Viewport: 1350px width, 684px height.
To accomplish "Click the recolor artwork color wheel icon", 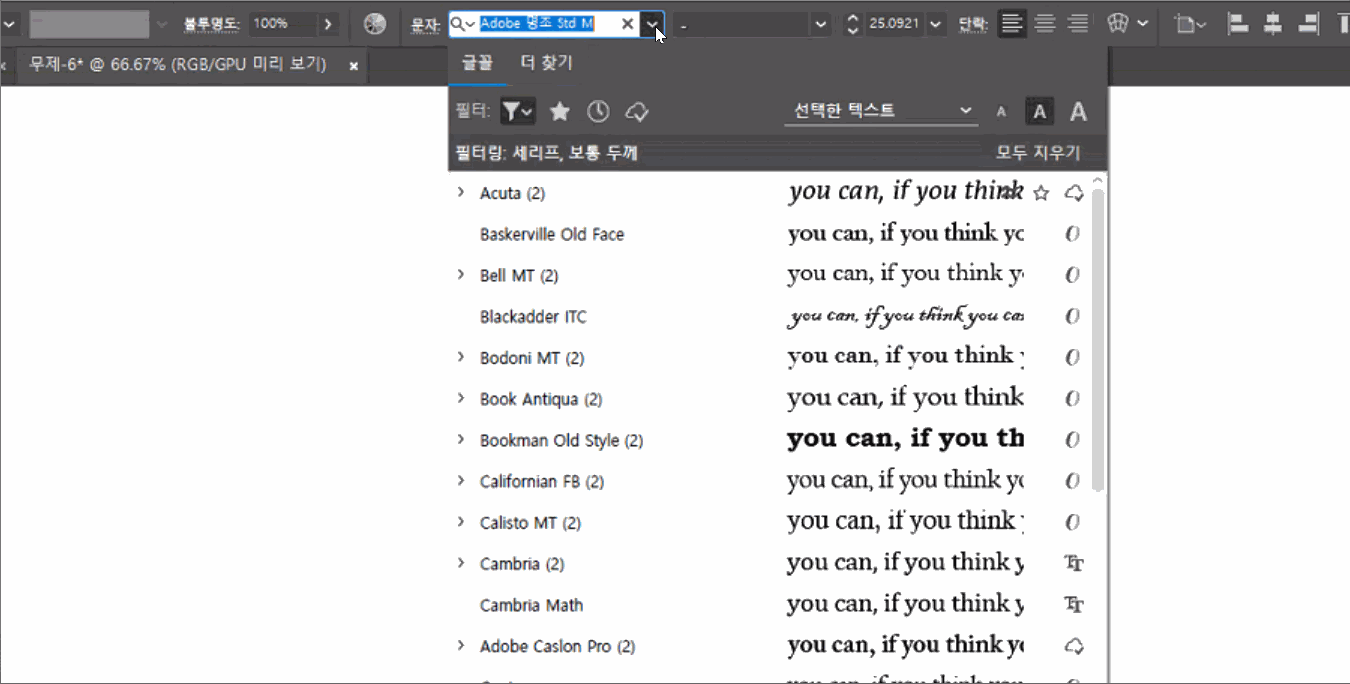I will [376, 24].
